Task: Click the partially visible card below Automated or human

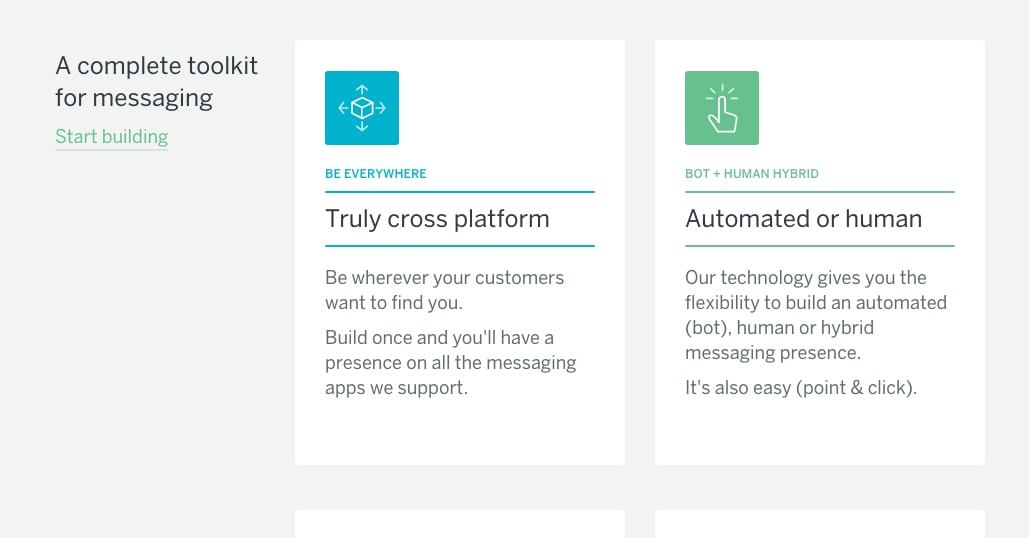Action: tap(820, 524)
